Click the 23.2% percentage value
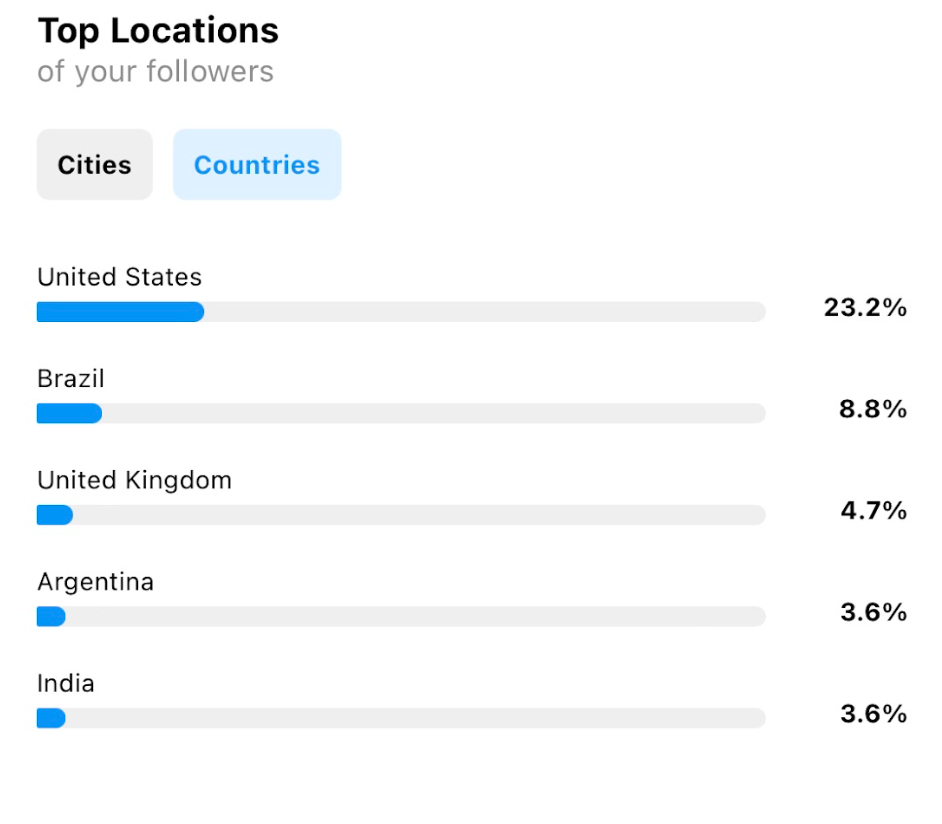This screenshot has height=824, width=942. [x=865, y=307]
